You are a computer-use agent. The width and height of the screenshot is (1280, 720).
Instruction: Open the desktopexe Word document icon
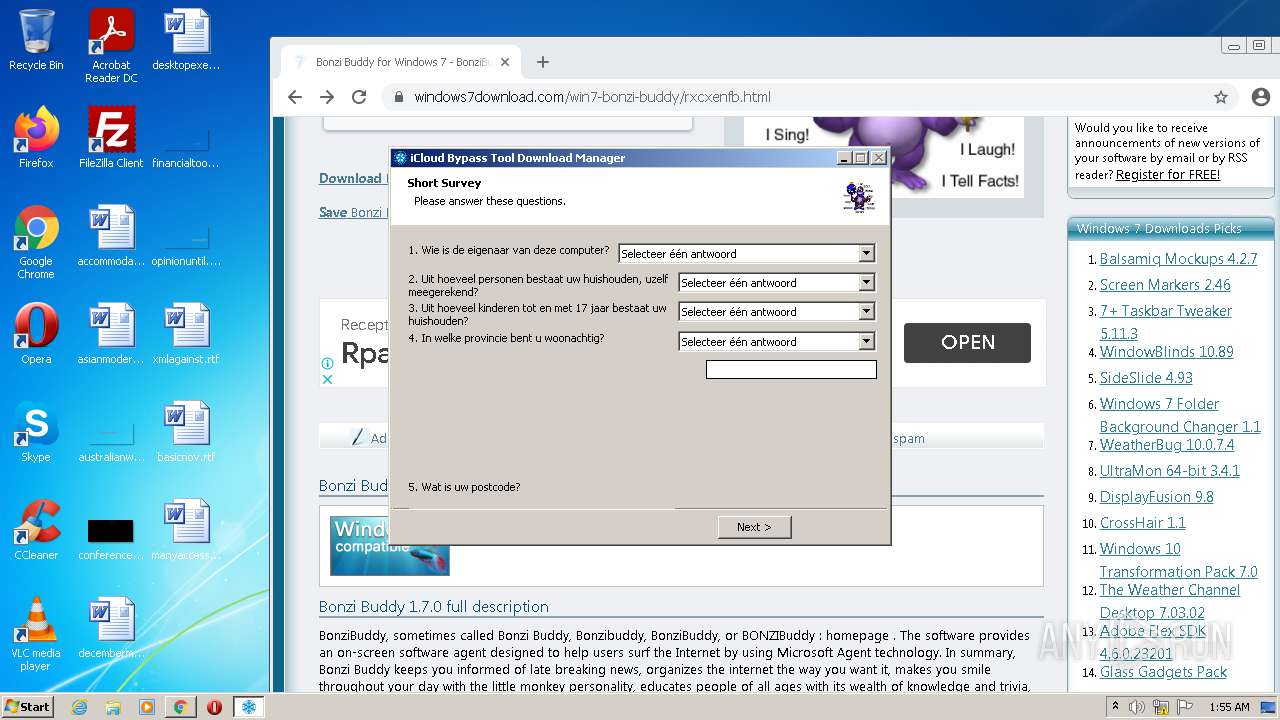186,40
